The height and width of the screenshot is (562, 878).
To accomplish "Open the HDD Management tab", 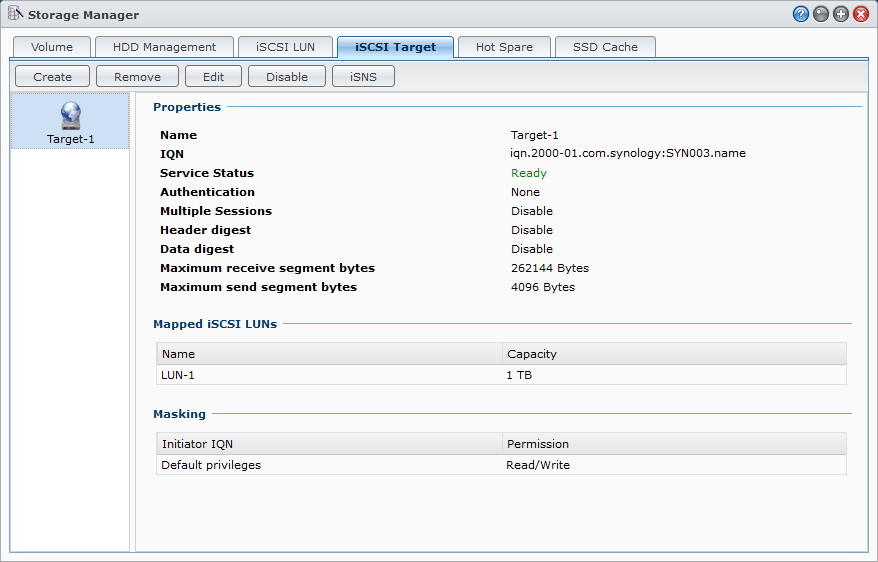I will click(x=164, y=47).
